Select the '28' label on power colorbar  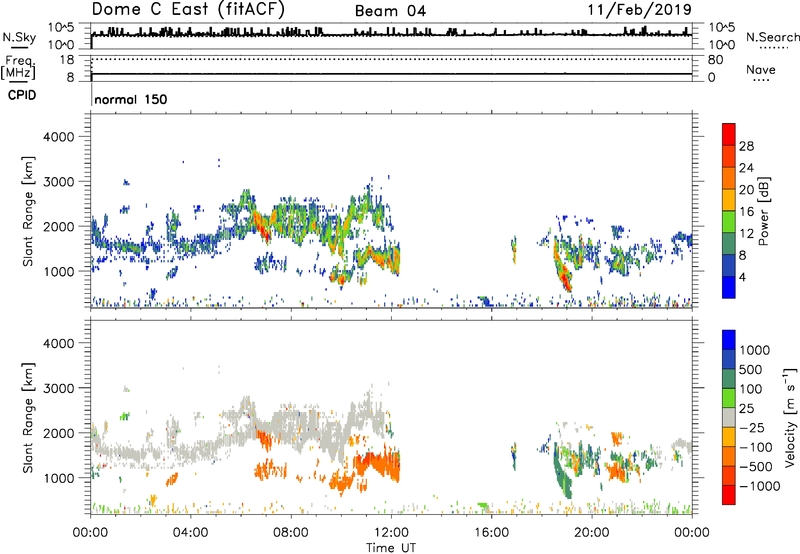(746, 146)
